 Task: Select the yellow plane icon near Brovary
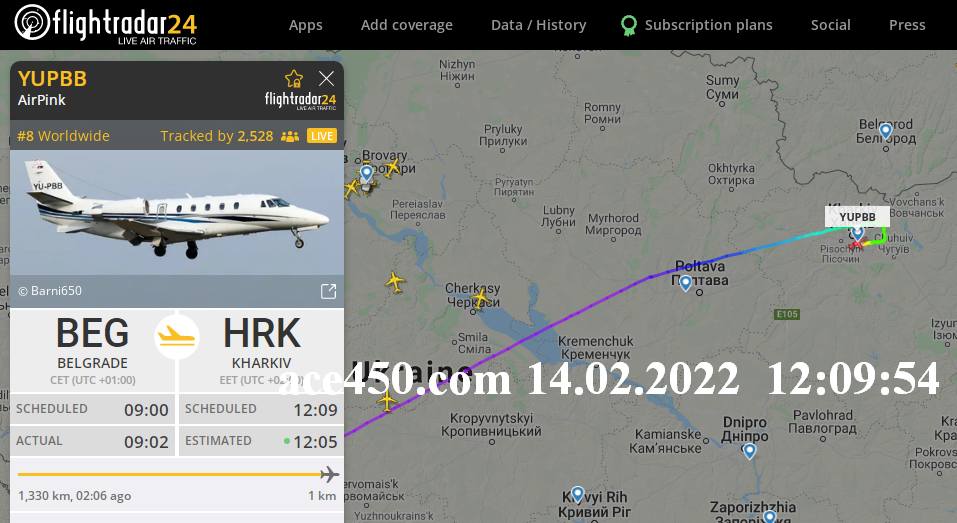pos(392,167)
